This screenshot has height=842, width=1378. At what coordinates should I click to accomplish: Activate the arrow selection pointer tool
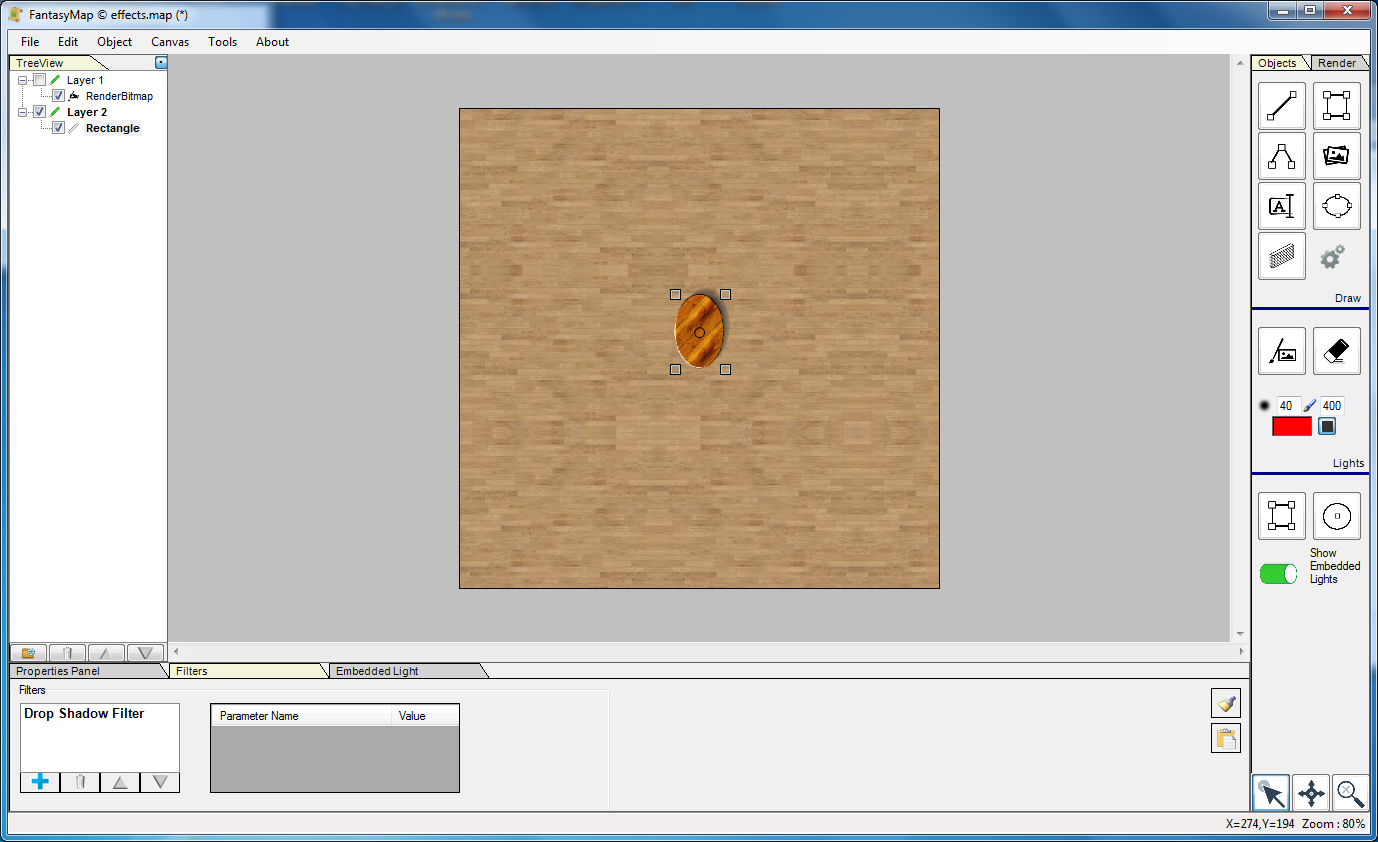[x=1271, y=794]
